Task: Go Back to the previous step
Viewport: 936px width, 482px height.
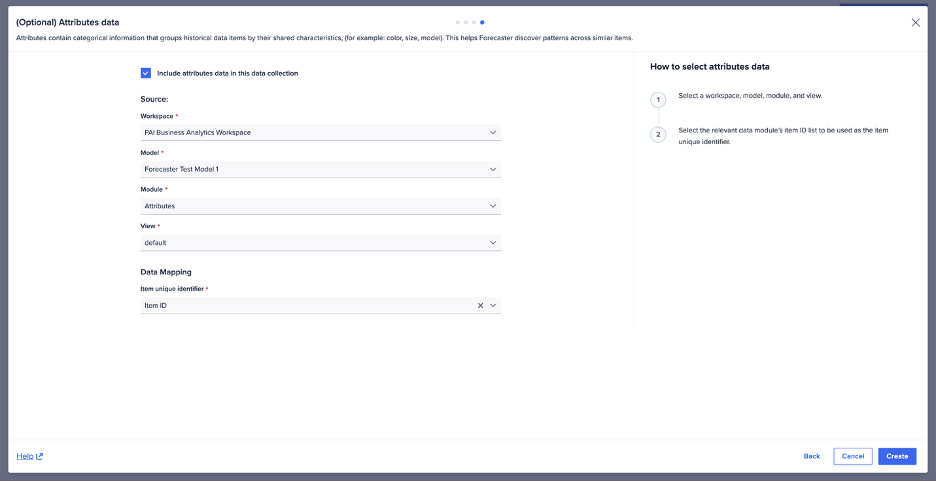Action: [x=812, y=456]
